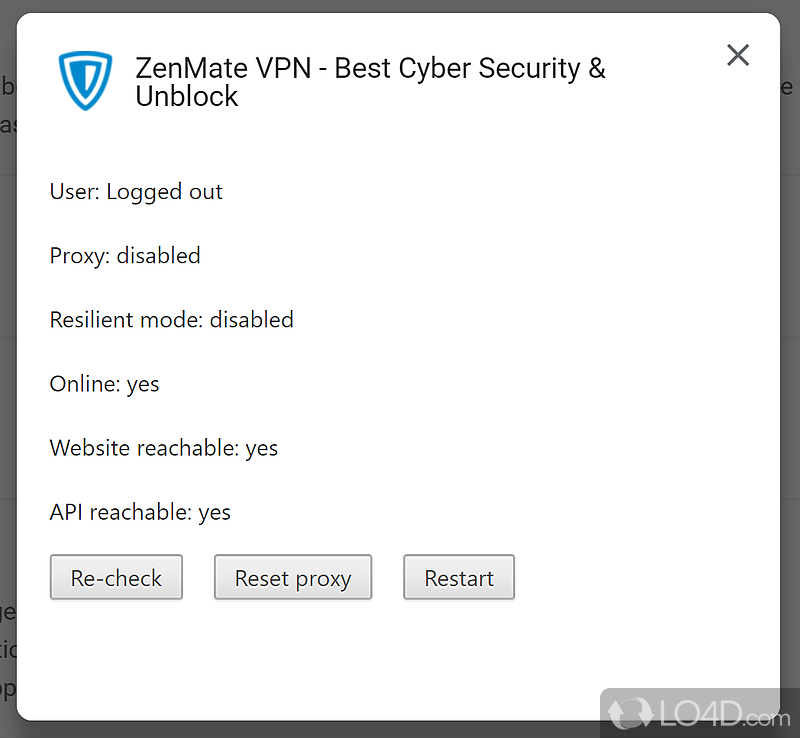Click the LO4D globe watermark icon
The height and width of the screenshot is (738, 800).
(630, 711)
